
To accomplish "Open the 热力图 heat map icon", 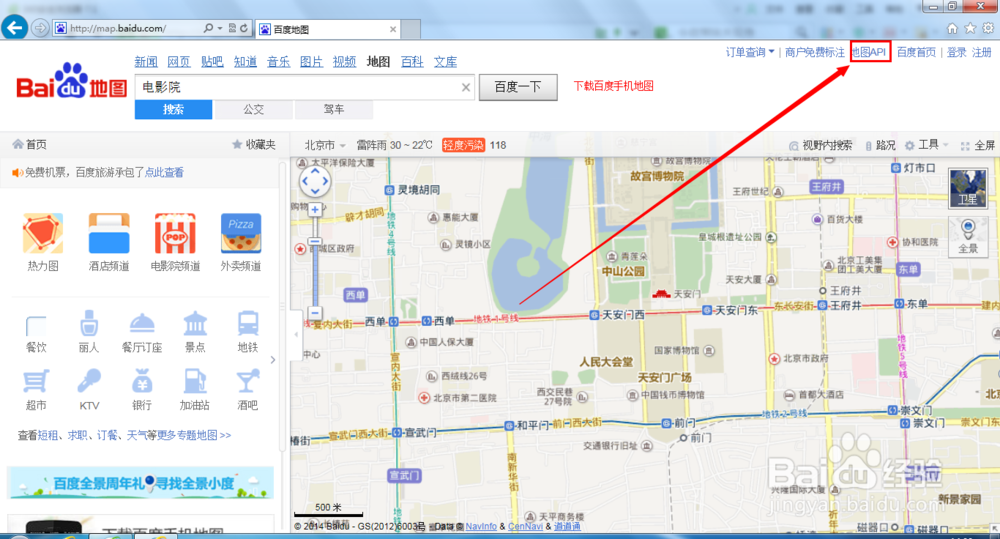I will [43, 234].
